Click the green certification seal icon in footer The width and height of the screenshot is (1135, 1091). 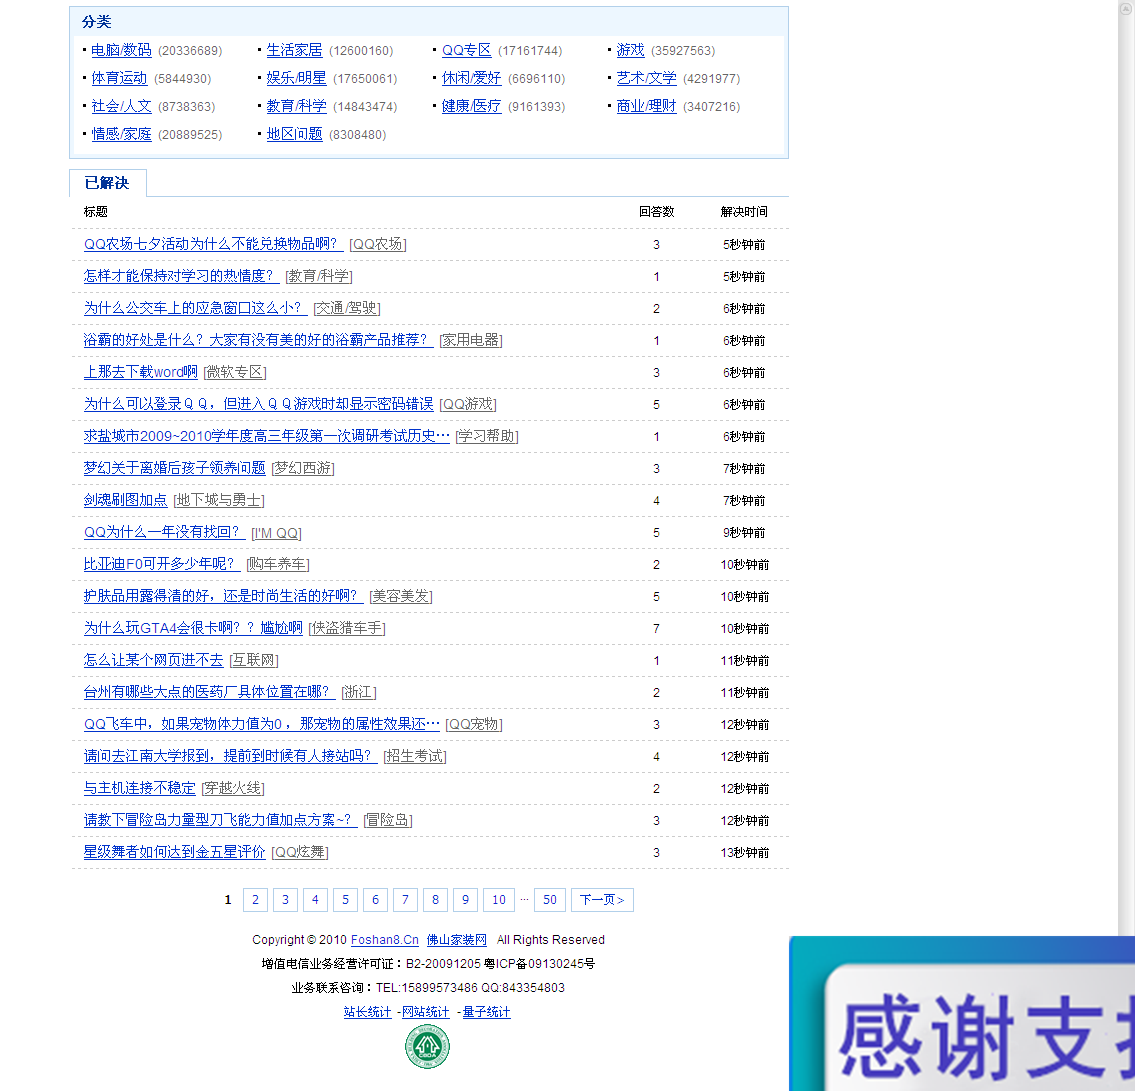(427, 1047)
